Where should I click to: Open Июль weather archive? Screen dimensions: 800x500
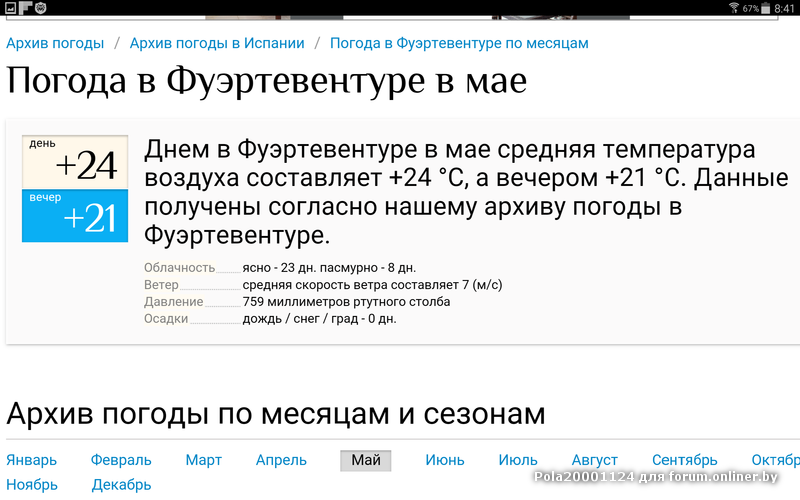[518, 460]
